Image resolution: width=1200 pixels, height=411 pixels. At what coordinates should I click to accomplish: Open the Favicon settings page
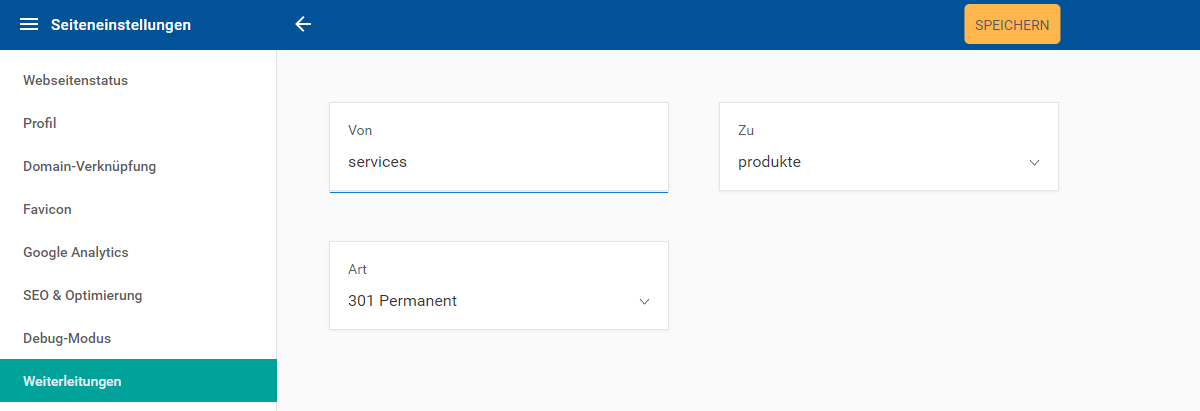48,209
